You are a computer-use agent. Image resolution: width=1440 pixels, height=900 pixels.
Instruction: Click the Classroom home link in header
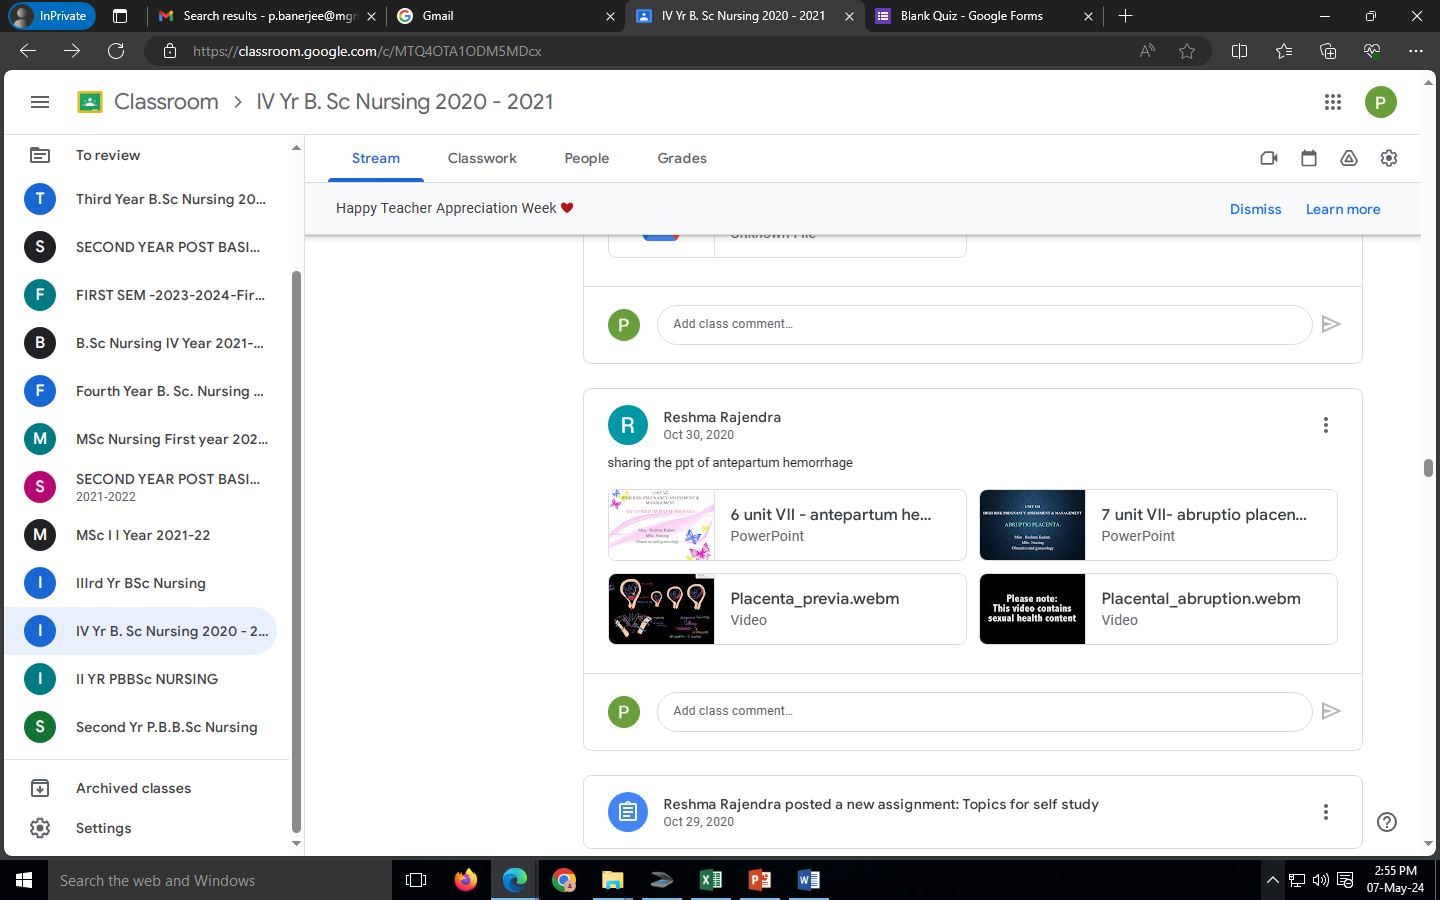pyautogui.click(x=166, y=102)
